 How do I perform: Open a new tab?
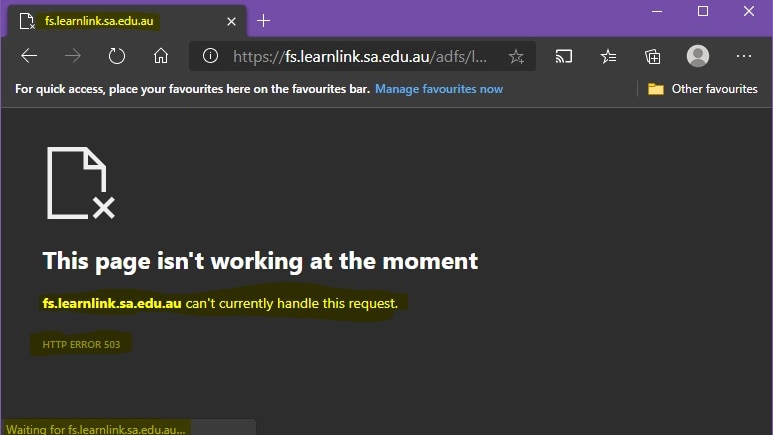tap(264, 21)
